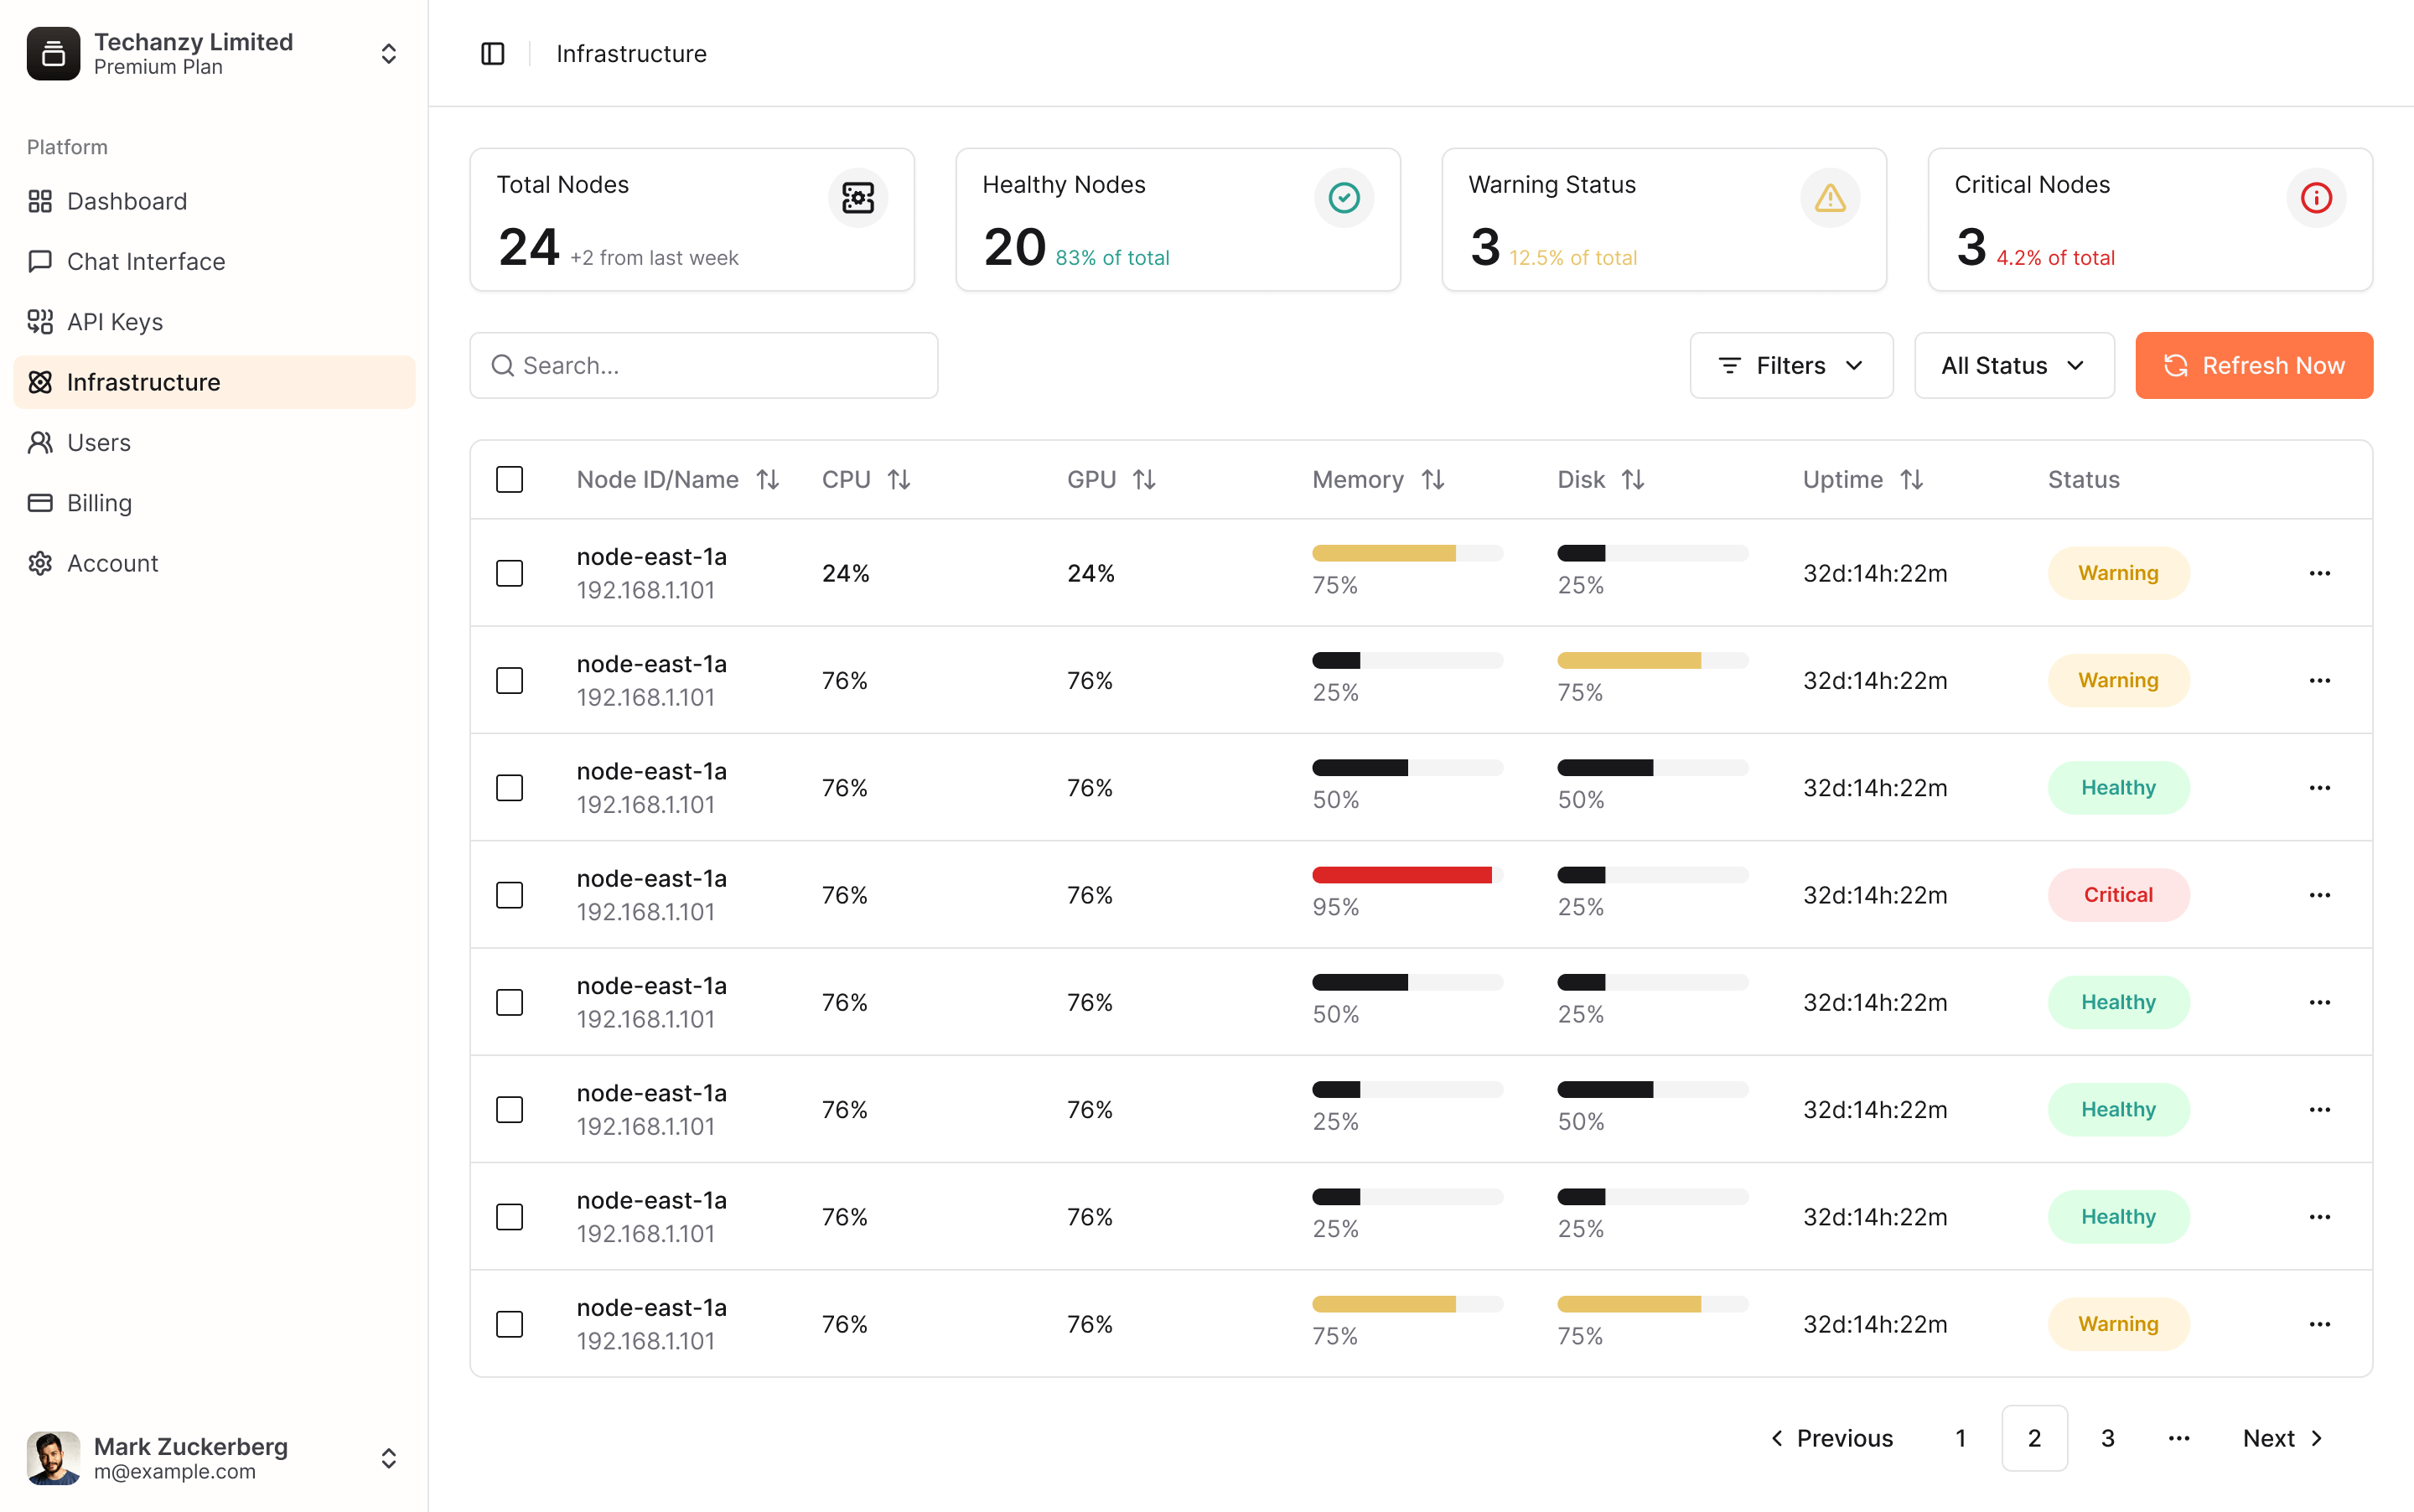
Task: Open row actions for the Critical node
Action: coord(2319,895)
